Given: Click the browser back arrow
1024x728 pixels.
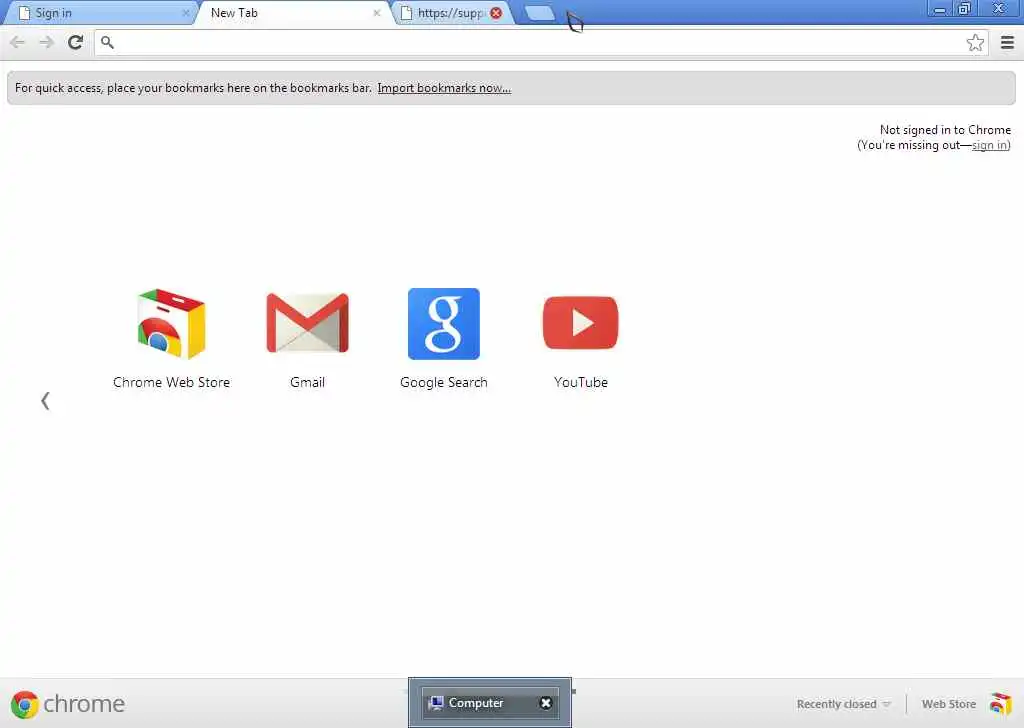Looking at the screenshot, I should (x=18, y=42).
